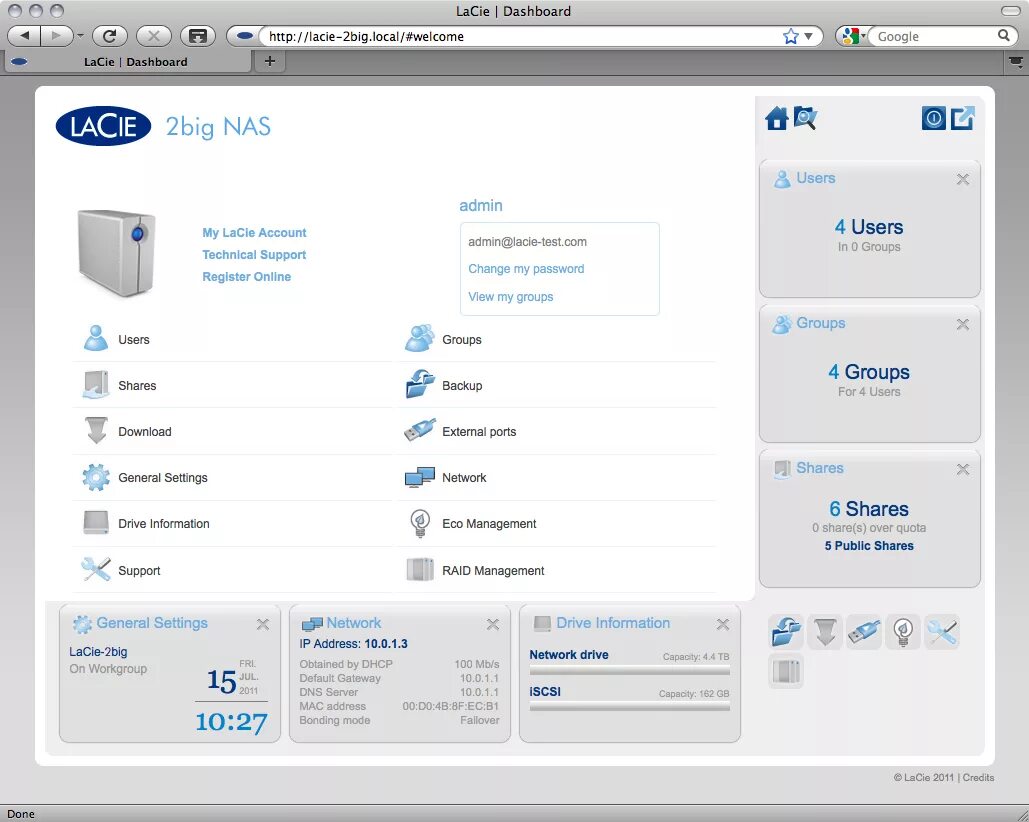This screenshot has width=1029, height=822.
Task: Click the RAID Management tray shortcut
Action: (786, 672)
